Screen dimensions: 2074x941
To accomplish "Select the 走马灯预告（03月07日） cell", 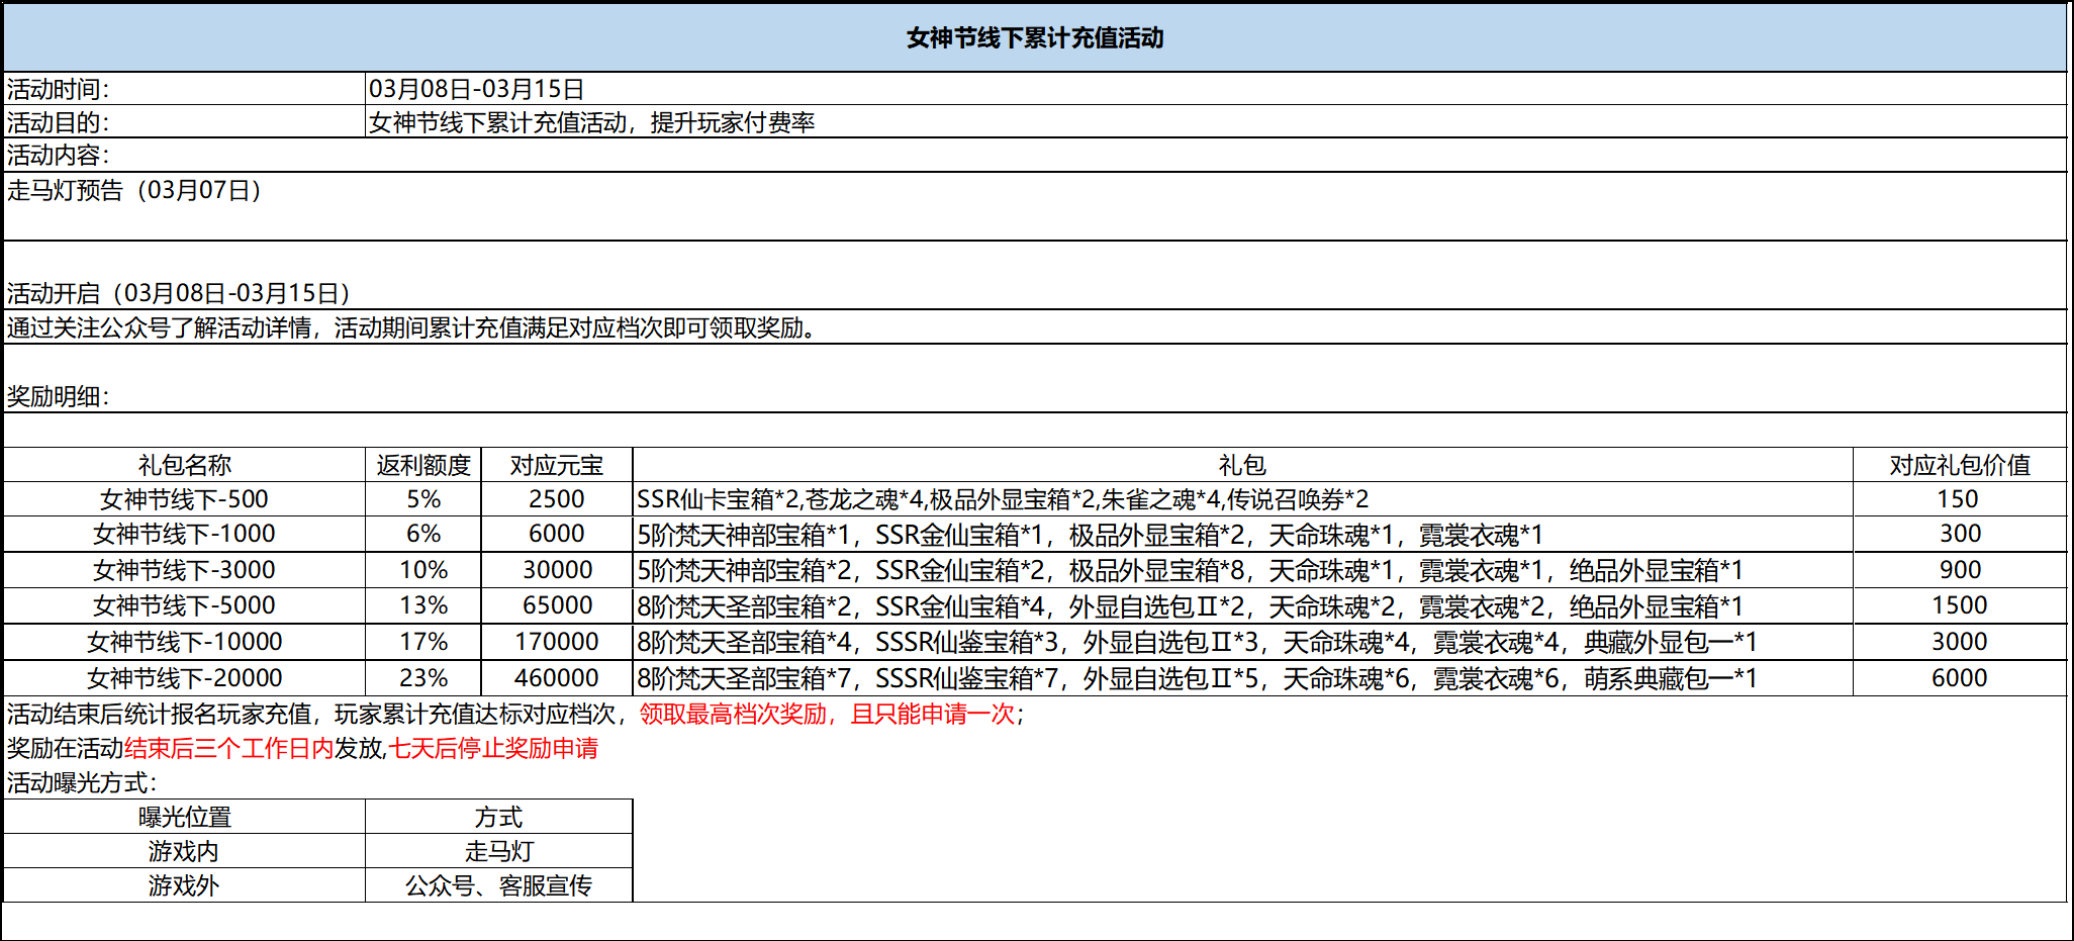I will click(x=1035, y=206).
